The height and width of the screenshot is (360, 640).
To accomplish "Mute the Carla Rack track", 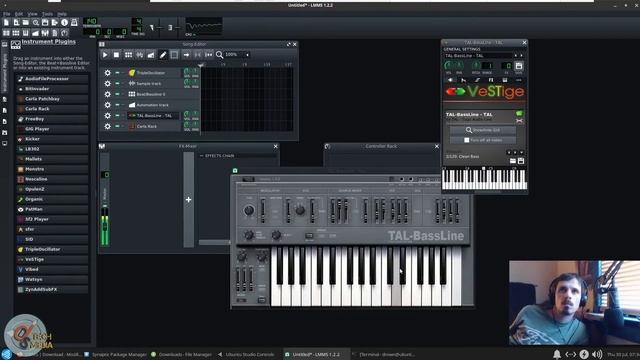I will coord(118,127).
